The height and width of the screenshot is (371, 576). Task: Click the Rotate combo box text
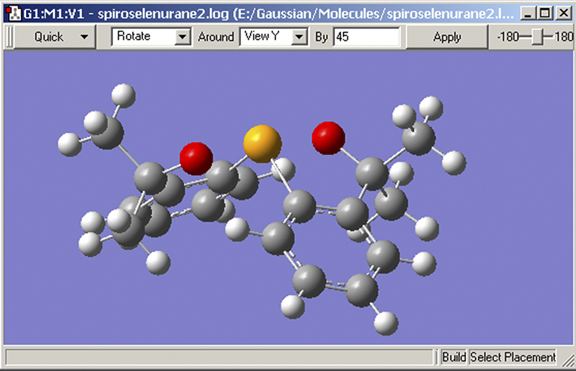coord(134,36)
